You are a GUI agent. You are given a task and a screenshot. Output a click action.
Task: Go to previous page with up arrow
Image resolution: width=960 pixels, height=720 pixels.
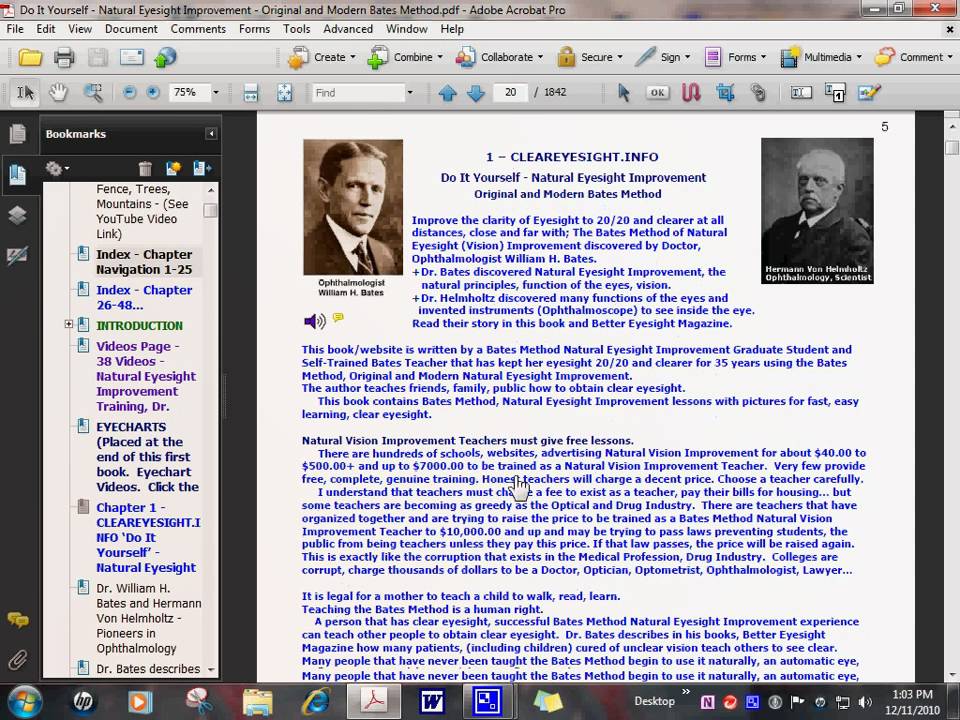pos(448,93)
